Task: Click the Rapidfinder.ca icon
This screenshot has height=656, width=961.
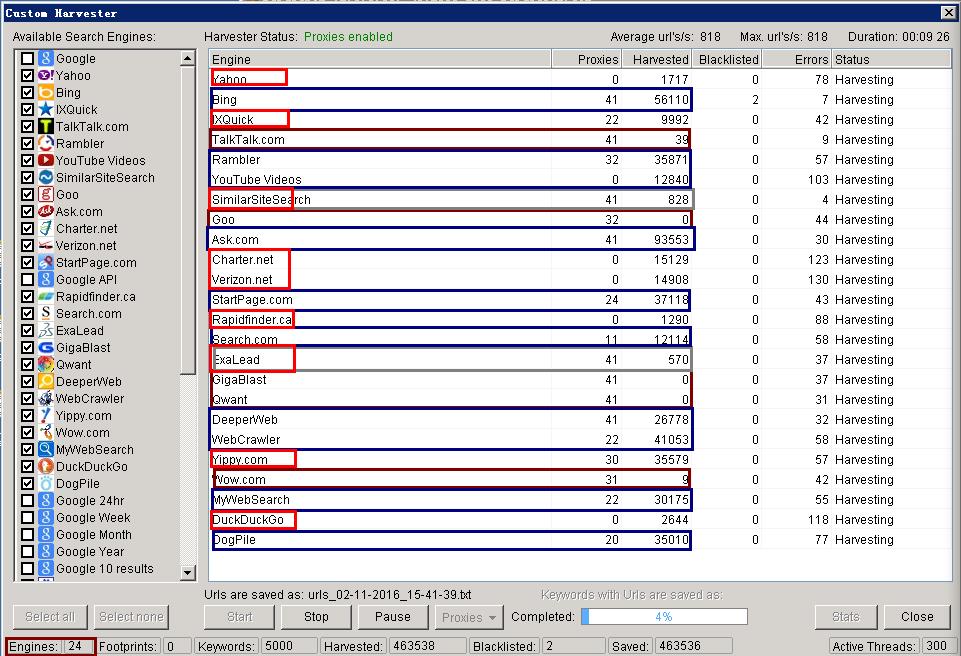Action: (45, 296)
